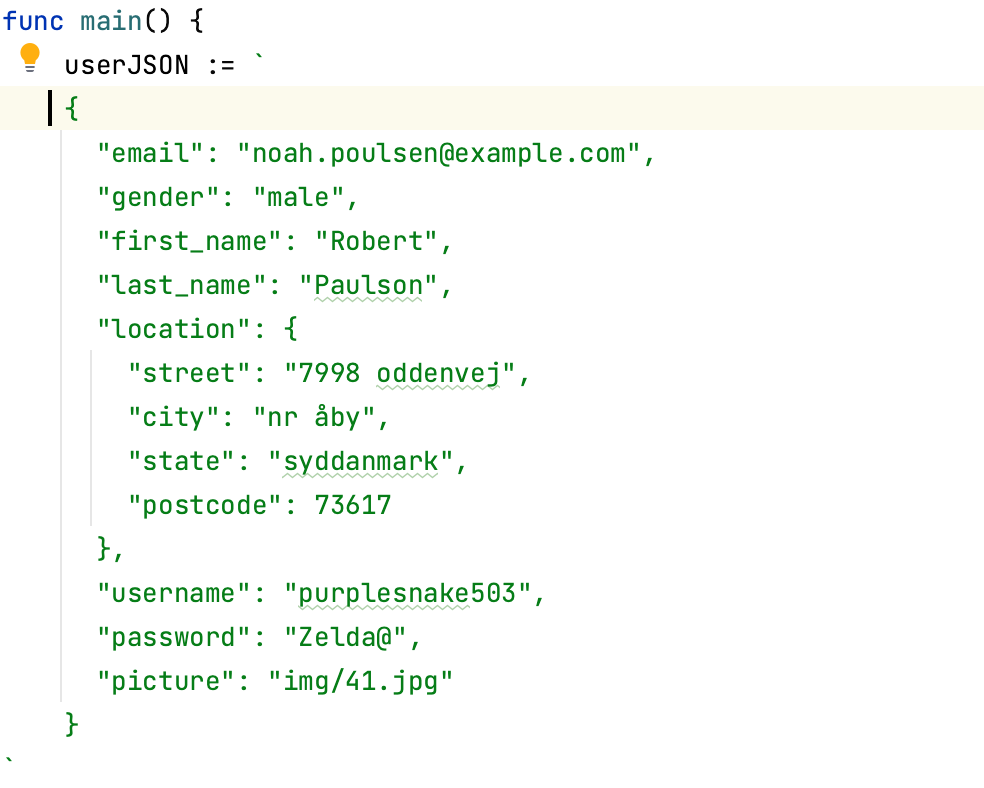Click the closing brace of location object
Image resolution: width=984 pixels, height=788 pixels.
(104, 549)
